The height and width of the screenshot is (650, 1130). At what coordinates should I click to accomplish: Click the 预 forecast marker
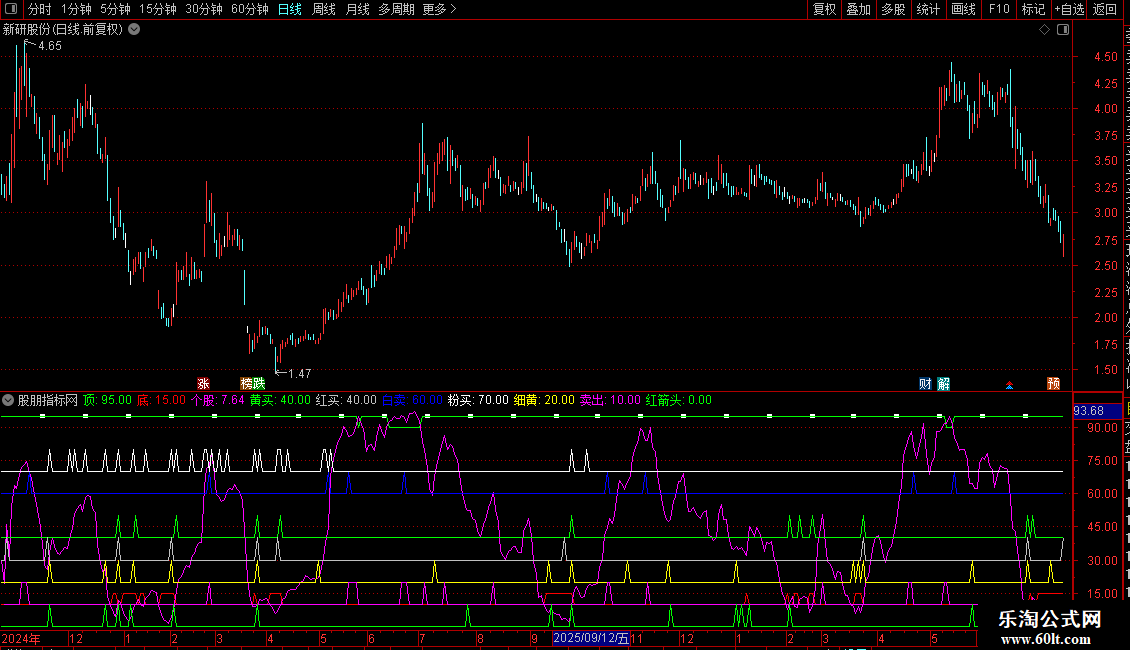pos(1054,383)
